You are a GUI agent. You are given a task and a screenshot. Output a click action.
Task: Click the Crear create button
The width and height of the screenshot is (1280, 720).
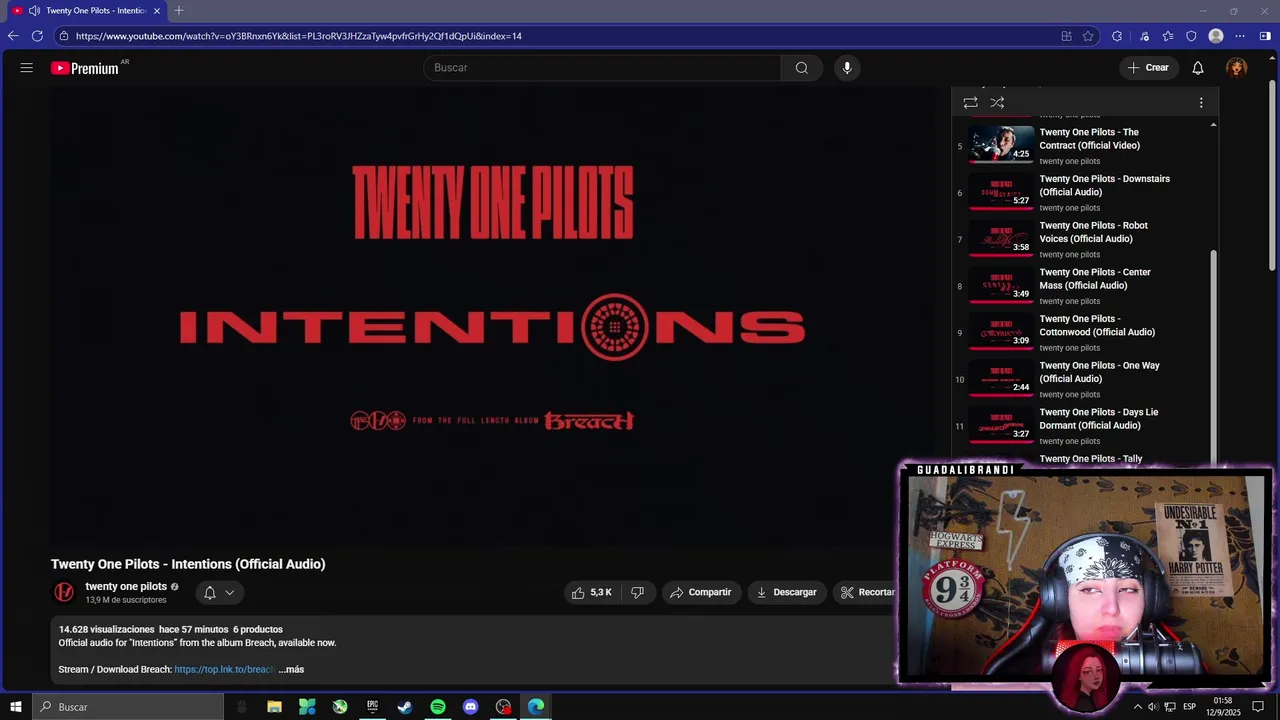[x=1148, y=68]
